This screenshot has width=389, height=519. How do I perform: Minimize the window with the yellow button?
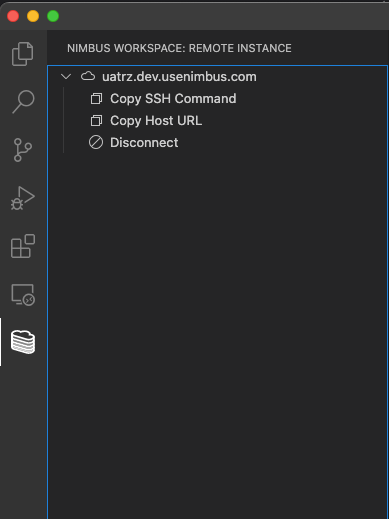(x=33, y=16)
